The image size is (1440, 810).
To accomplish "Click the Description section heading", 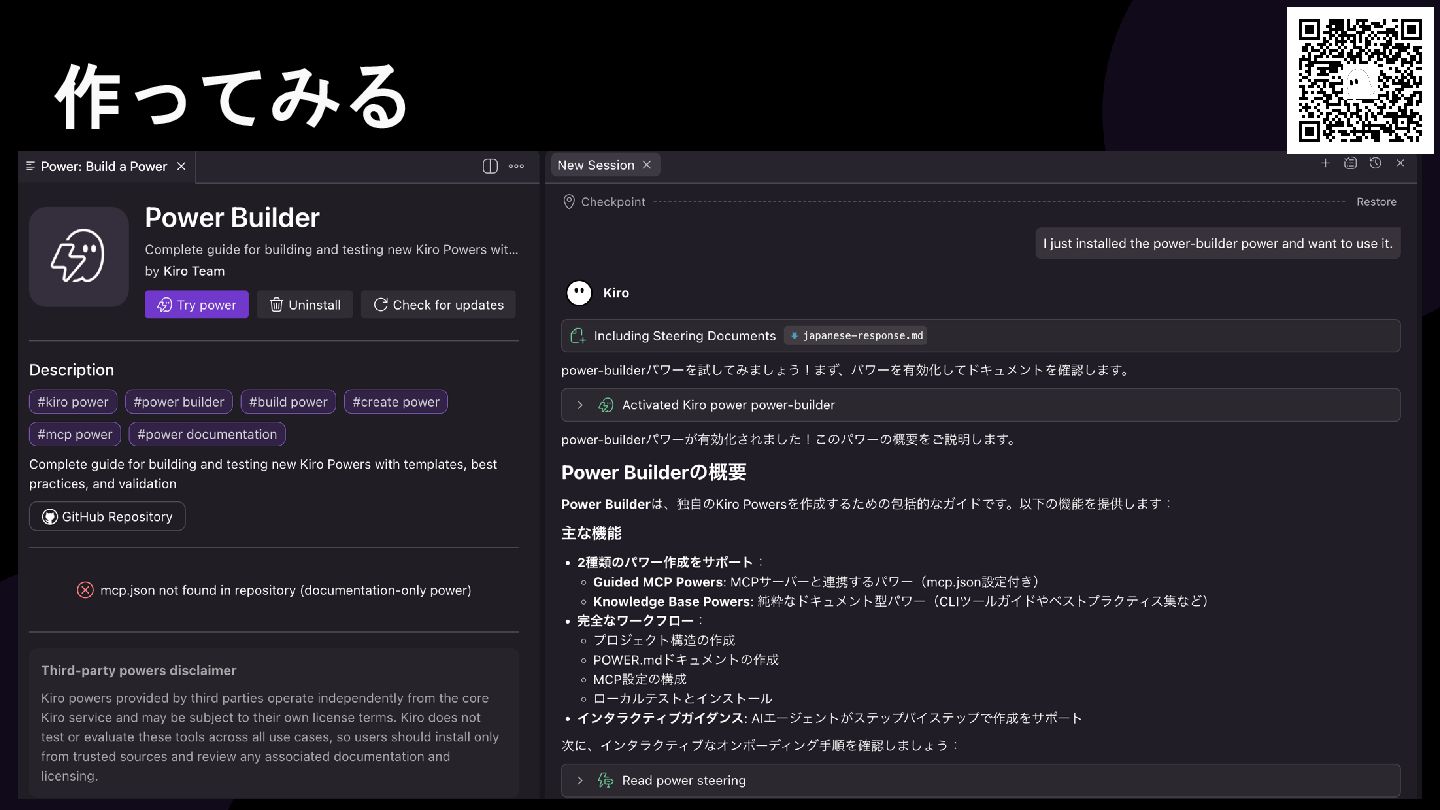I will coord(71,370).
